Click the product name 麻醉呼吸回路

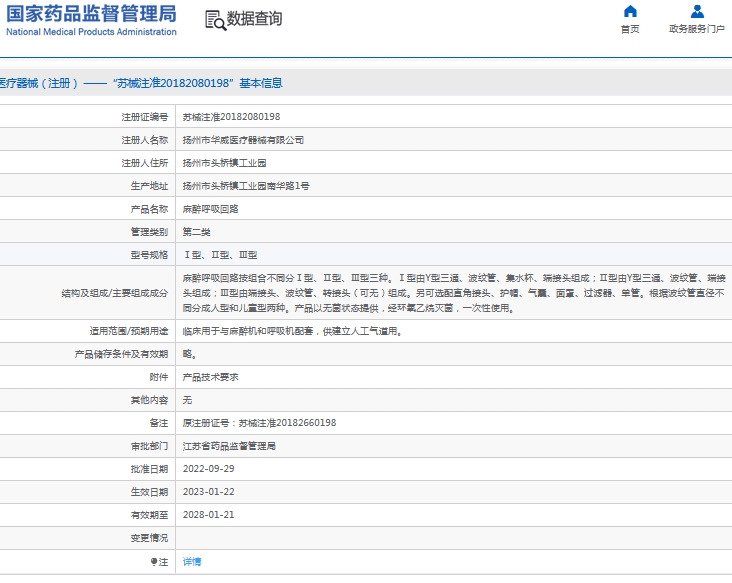tap(211, 209)
